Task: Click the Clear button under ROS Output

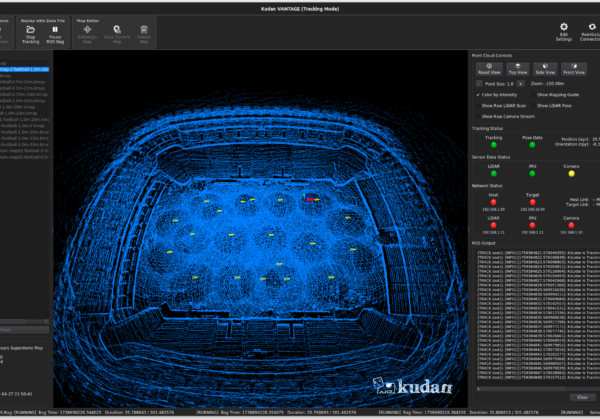Action: 582,397
